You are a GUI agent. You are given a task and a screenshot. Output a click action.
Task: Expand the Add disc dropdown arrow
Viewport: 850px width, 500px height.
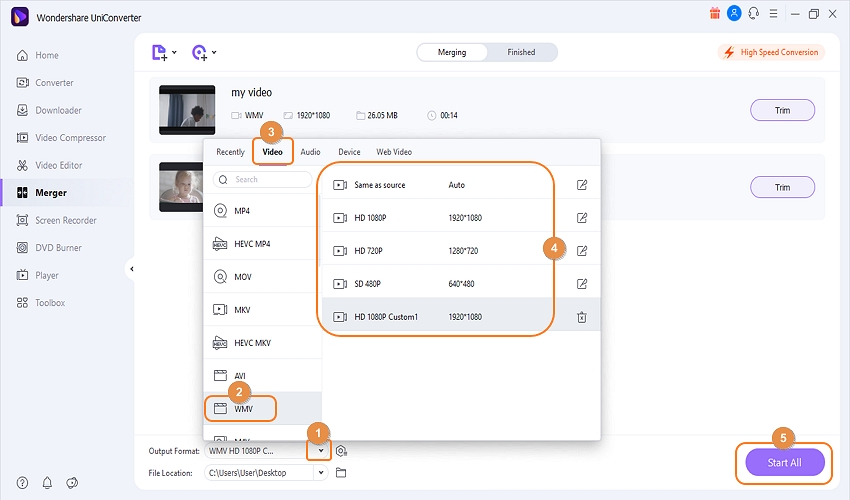click(x=214, y=53)
